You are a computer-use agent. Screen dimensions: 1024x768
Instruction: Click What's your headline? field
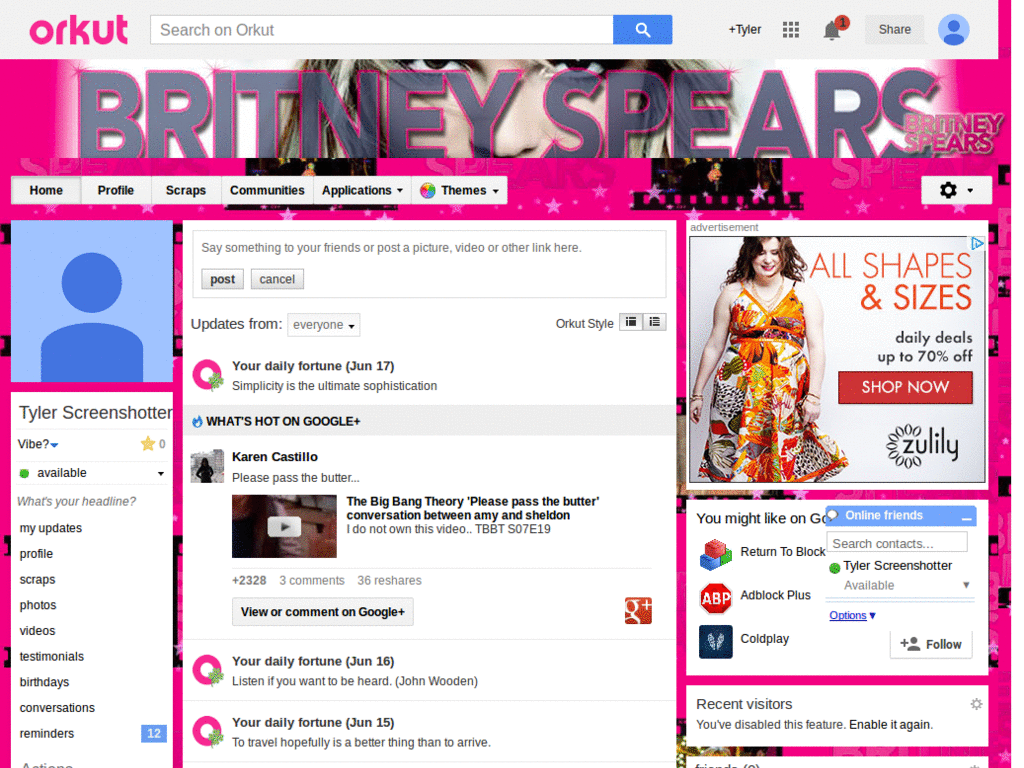pyautogui.click(x=76, y=502)
